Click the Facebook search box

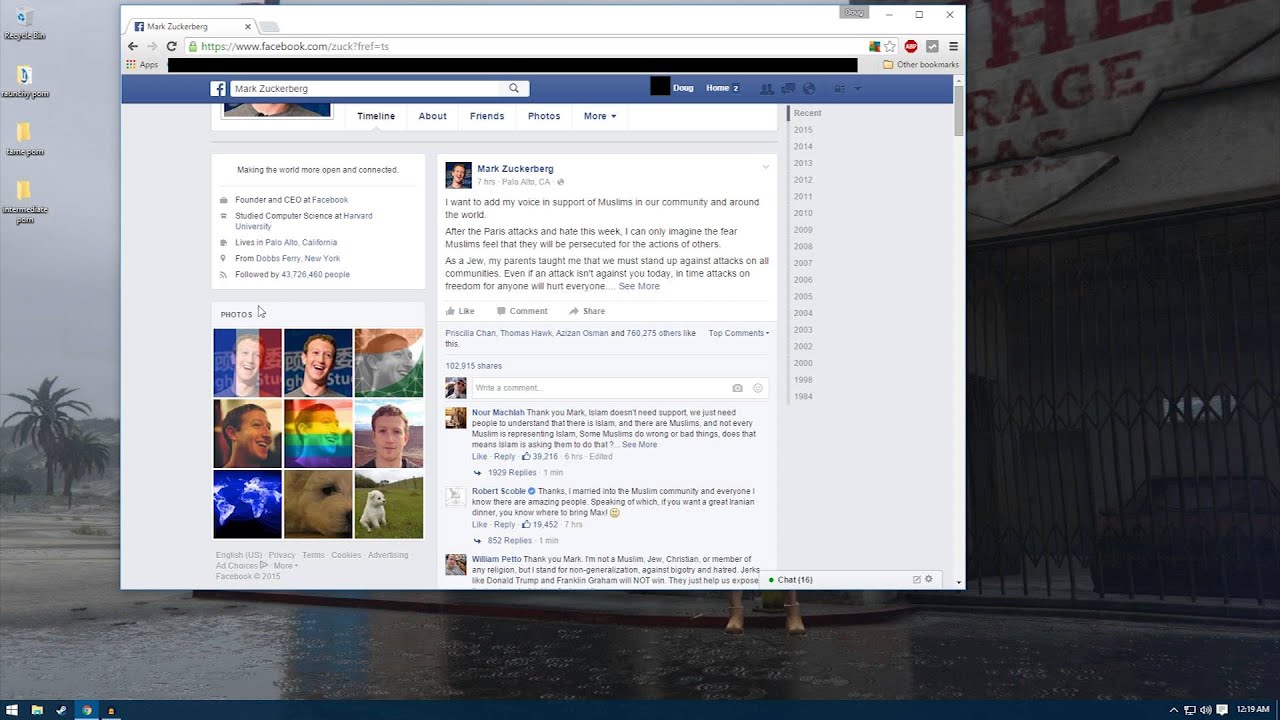pyautogui.click(x=366, y=88)
